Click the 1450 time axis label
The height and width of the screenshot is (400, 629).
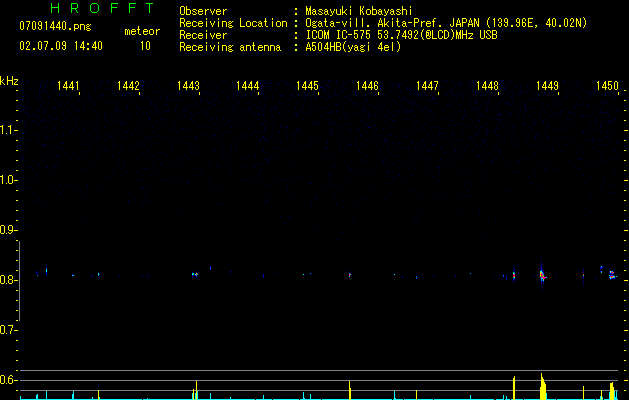tap(607, 86)
